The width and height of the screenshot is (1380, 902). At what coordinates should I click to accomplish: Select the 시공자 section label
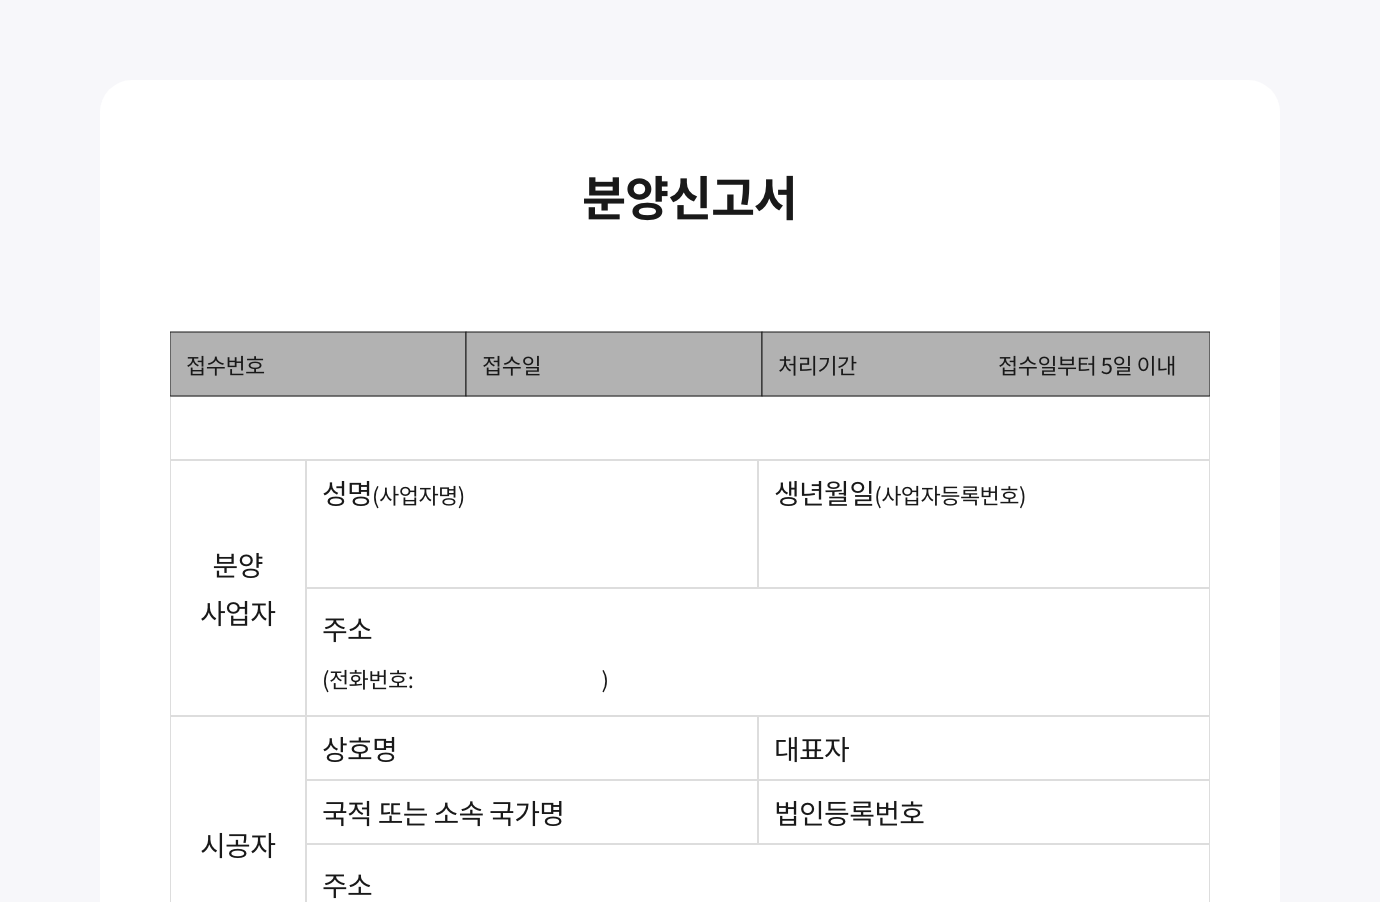pos(238,845)
